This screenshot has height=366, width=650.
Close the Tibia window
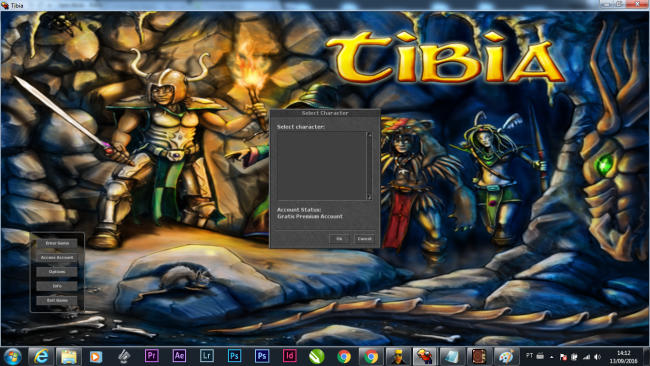tap(638, 4)
